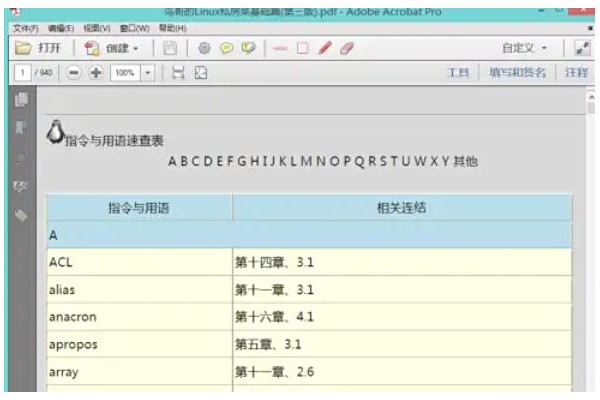The height and width of the screenshot is (400, 600).
Task: Select the rectangle drawing tool
Action: (x=302, y=48)
